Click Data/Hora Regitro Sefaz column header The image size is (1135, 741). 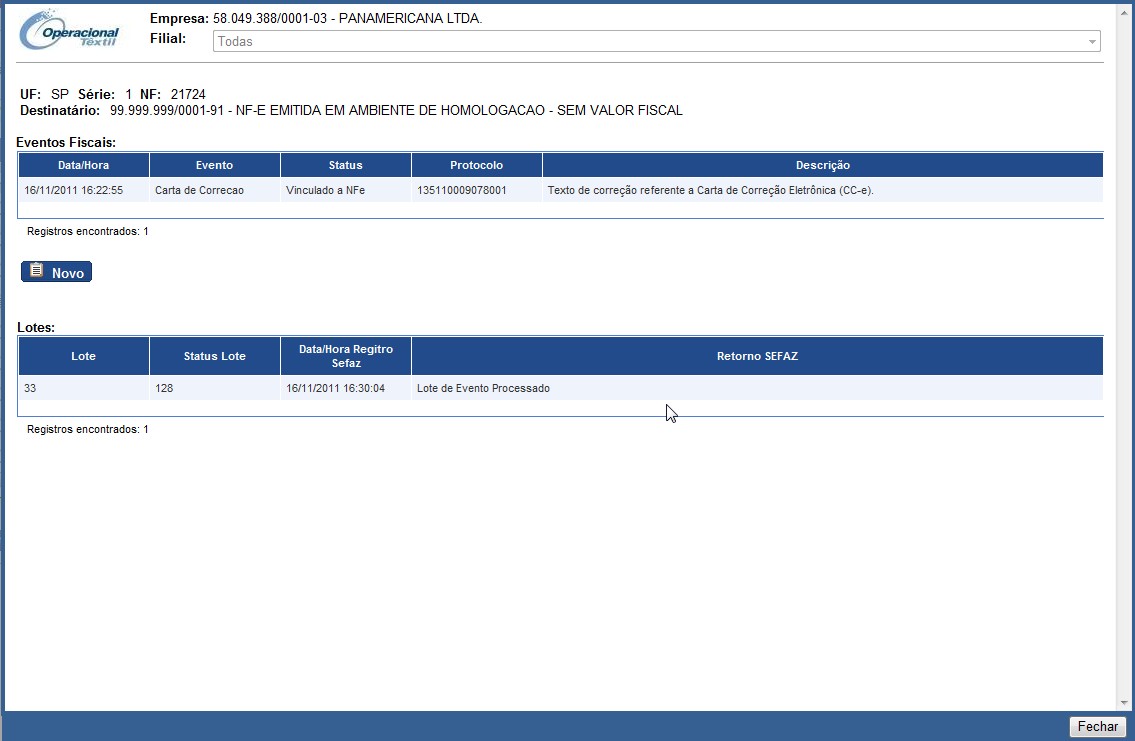[x=345, y=356]
